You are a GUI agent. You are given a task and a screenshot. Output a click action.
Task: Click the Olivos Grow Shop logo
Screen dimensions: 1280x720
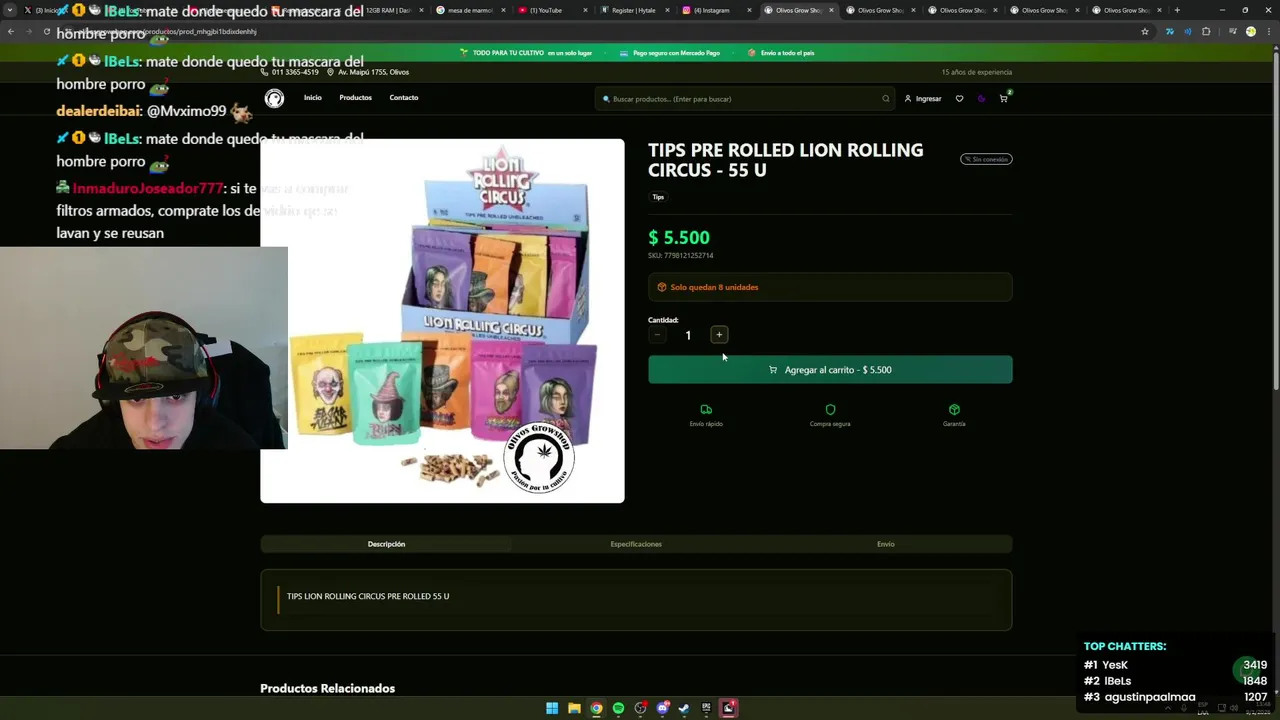[274, 98]
